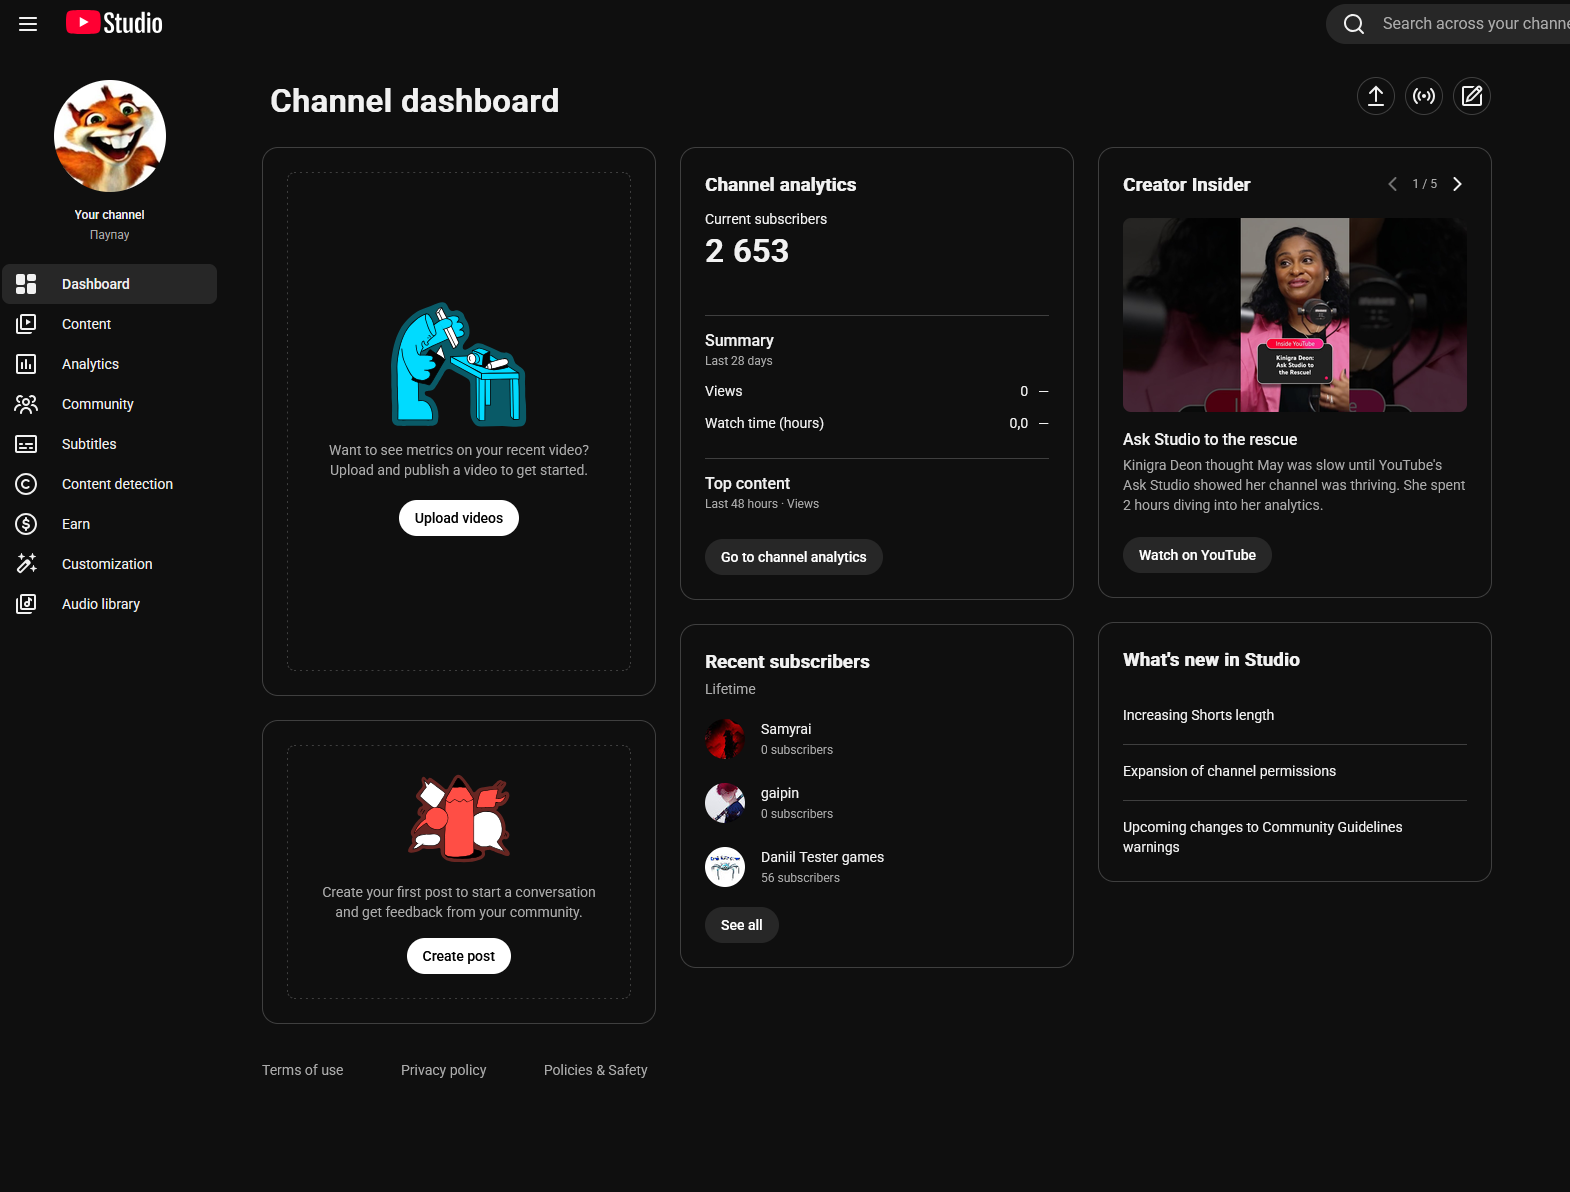Go to next Creator Insider card
This screenshot has height=1192, width=1570.
[1457, 184]
